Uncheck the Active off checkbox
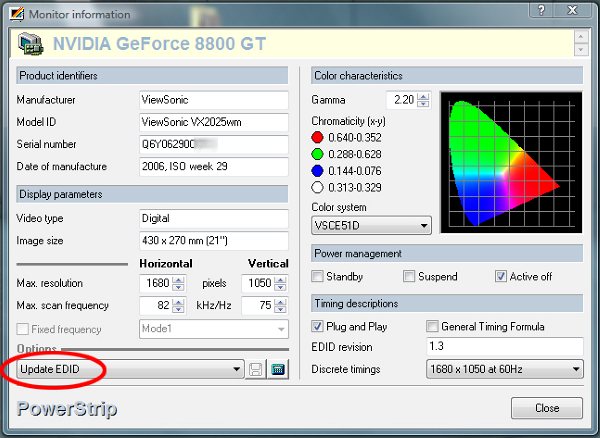Image resolution: width=600 pixels, height=438 pixels. [501, 276]
